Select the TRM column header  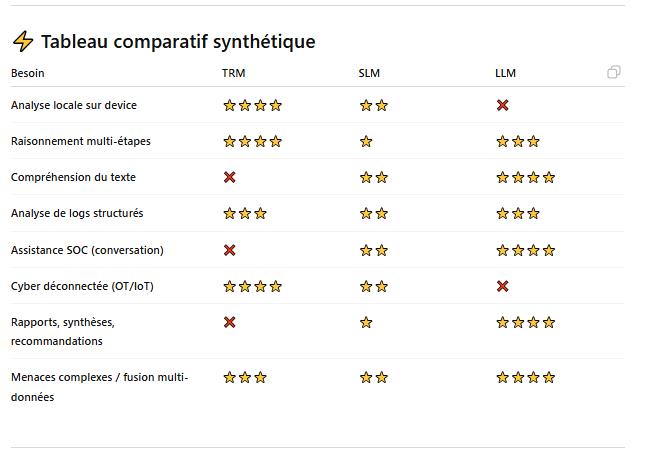point(233,73)
